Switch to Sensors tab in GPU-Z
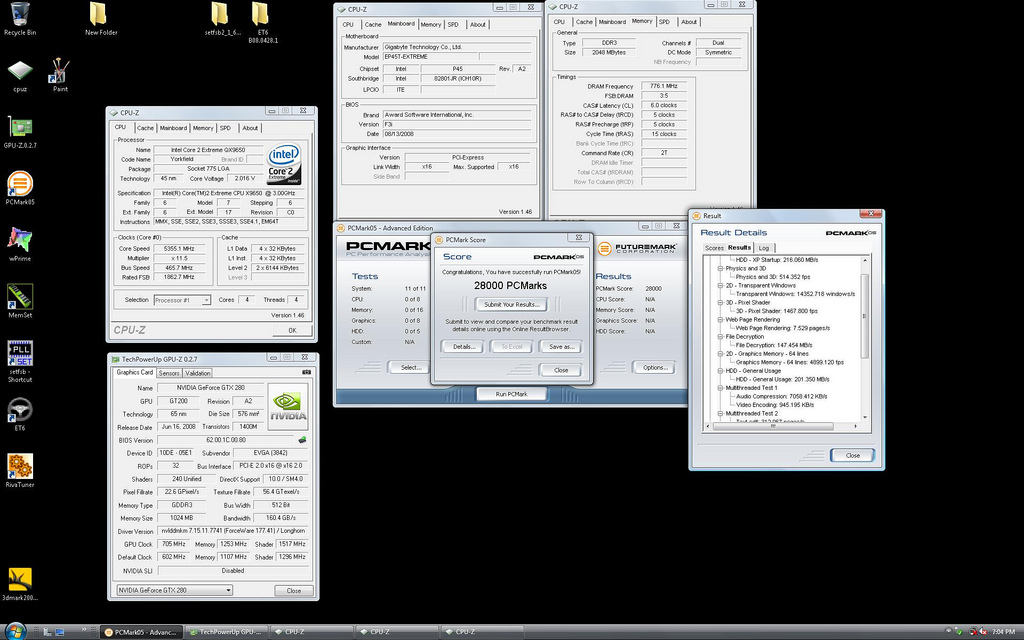The image size is (1024, 640). 169,373
